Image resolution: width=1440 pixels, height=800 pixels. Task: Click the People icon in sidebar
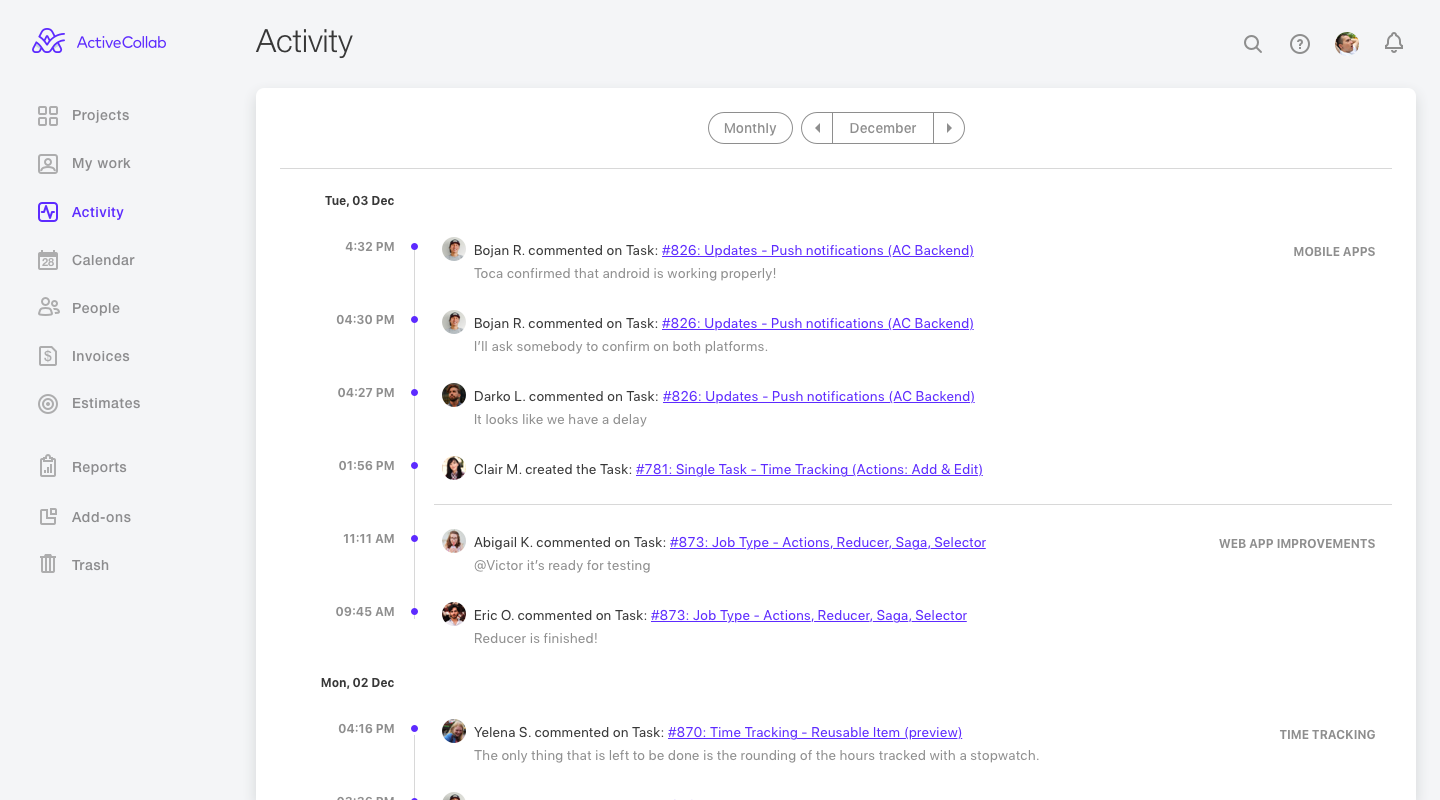48,307
